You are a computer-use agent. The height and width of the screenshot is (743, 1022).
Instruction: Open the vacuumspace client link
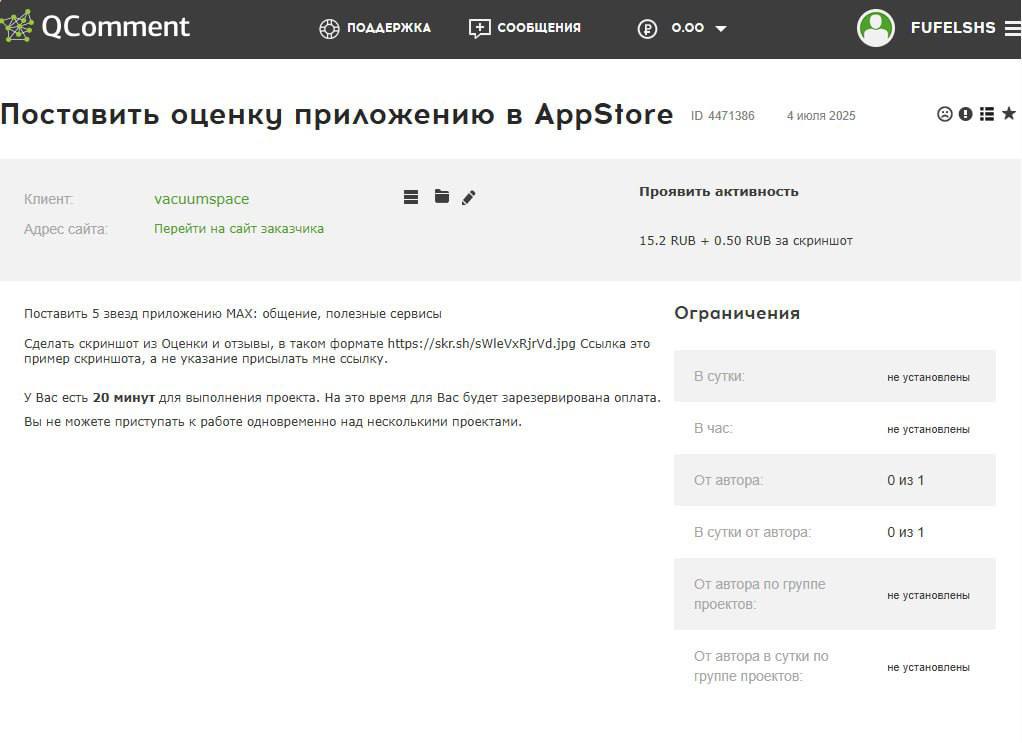pos(202,199)
